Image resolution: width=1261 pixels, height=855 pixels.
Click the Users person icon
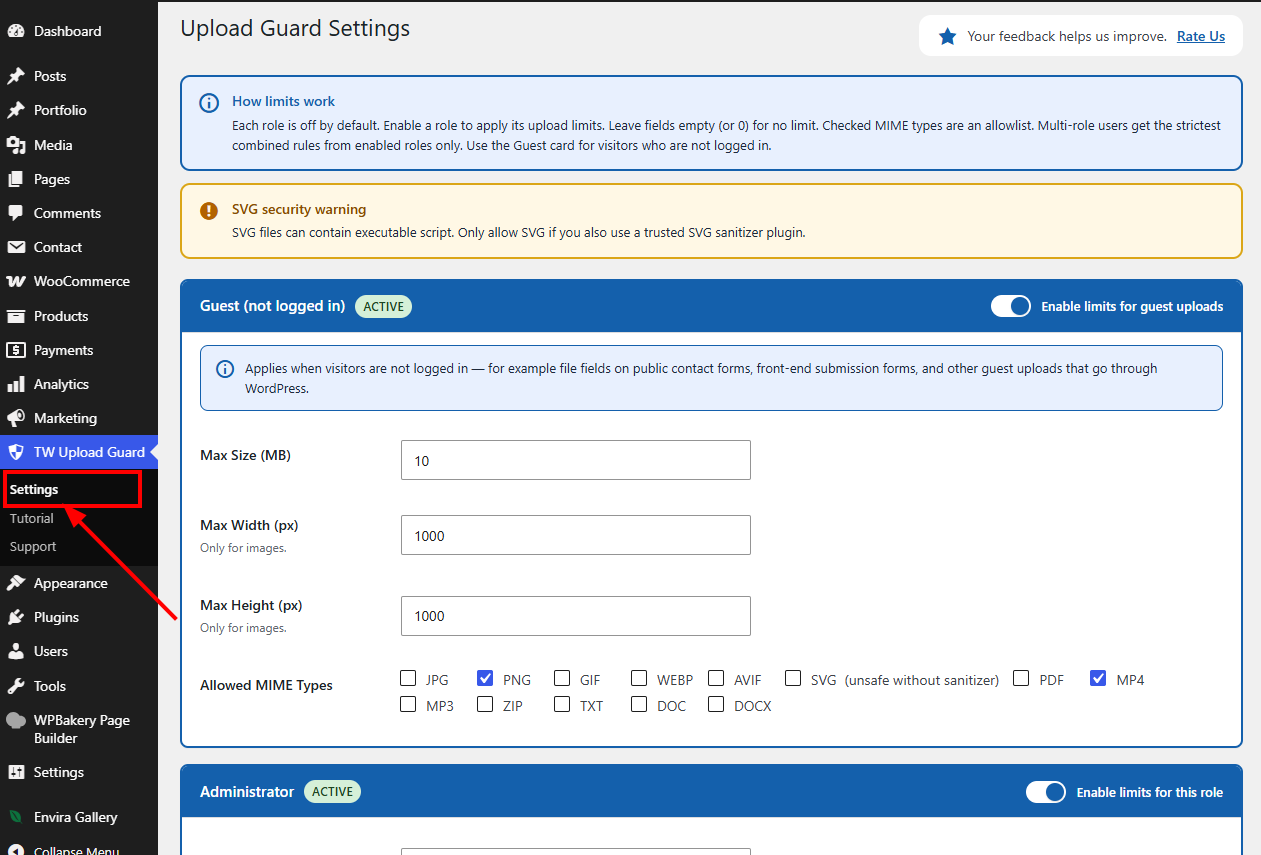(16, 651)
